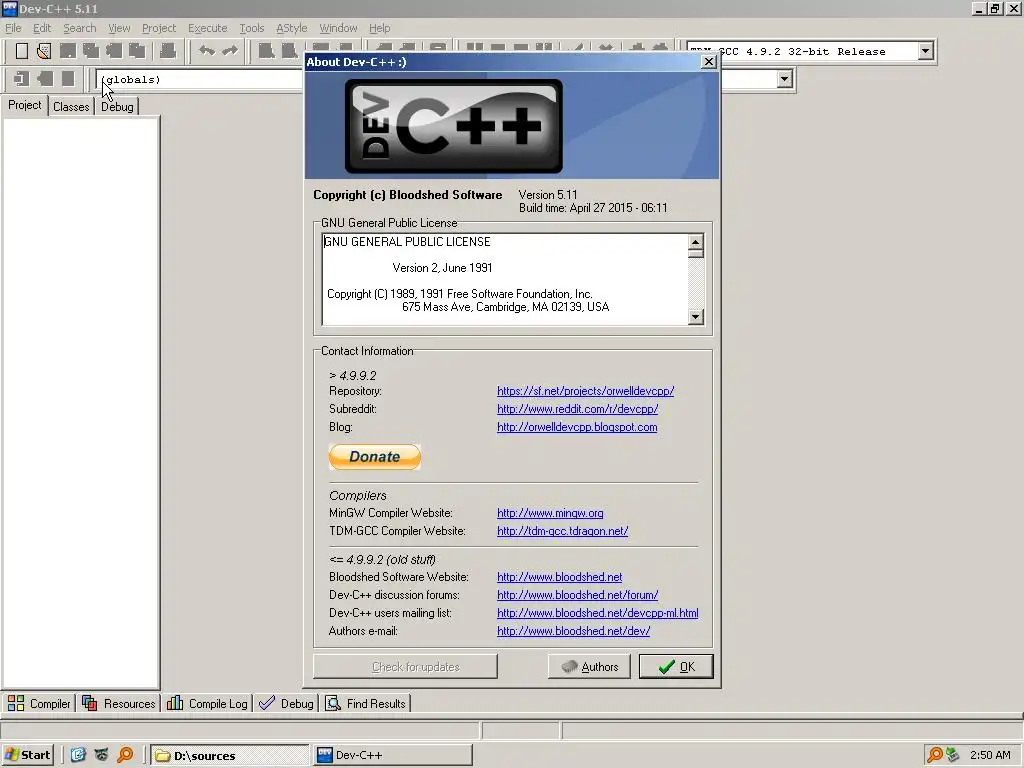Switch to the Project tab in sidebar
The width and height of the screenshot is (1024, 768).
click(25, 105)
